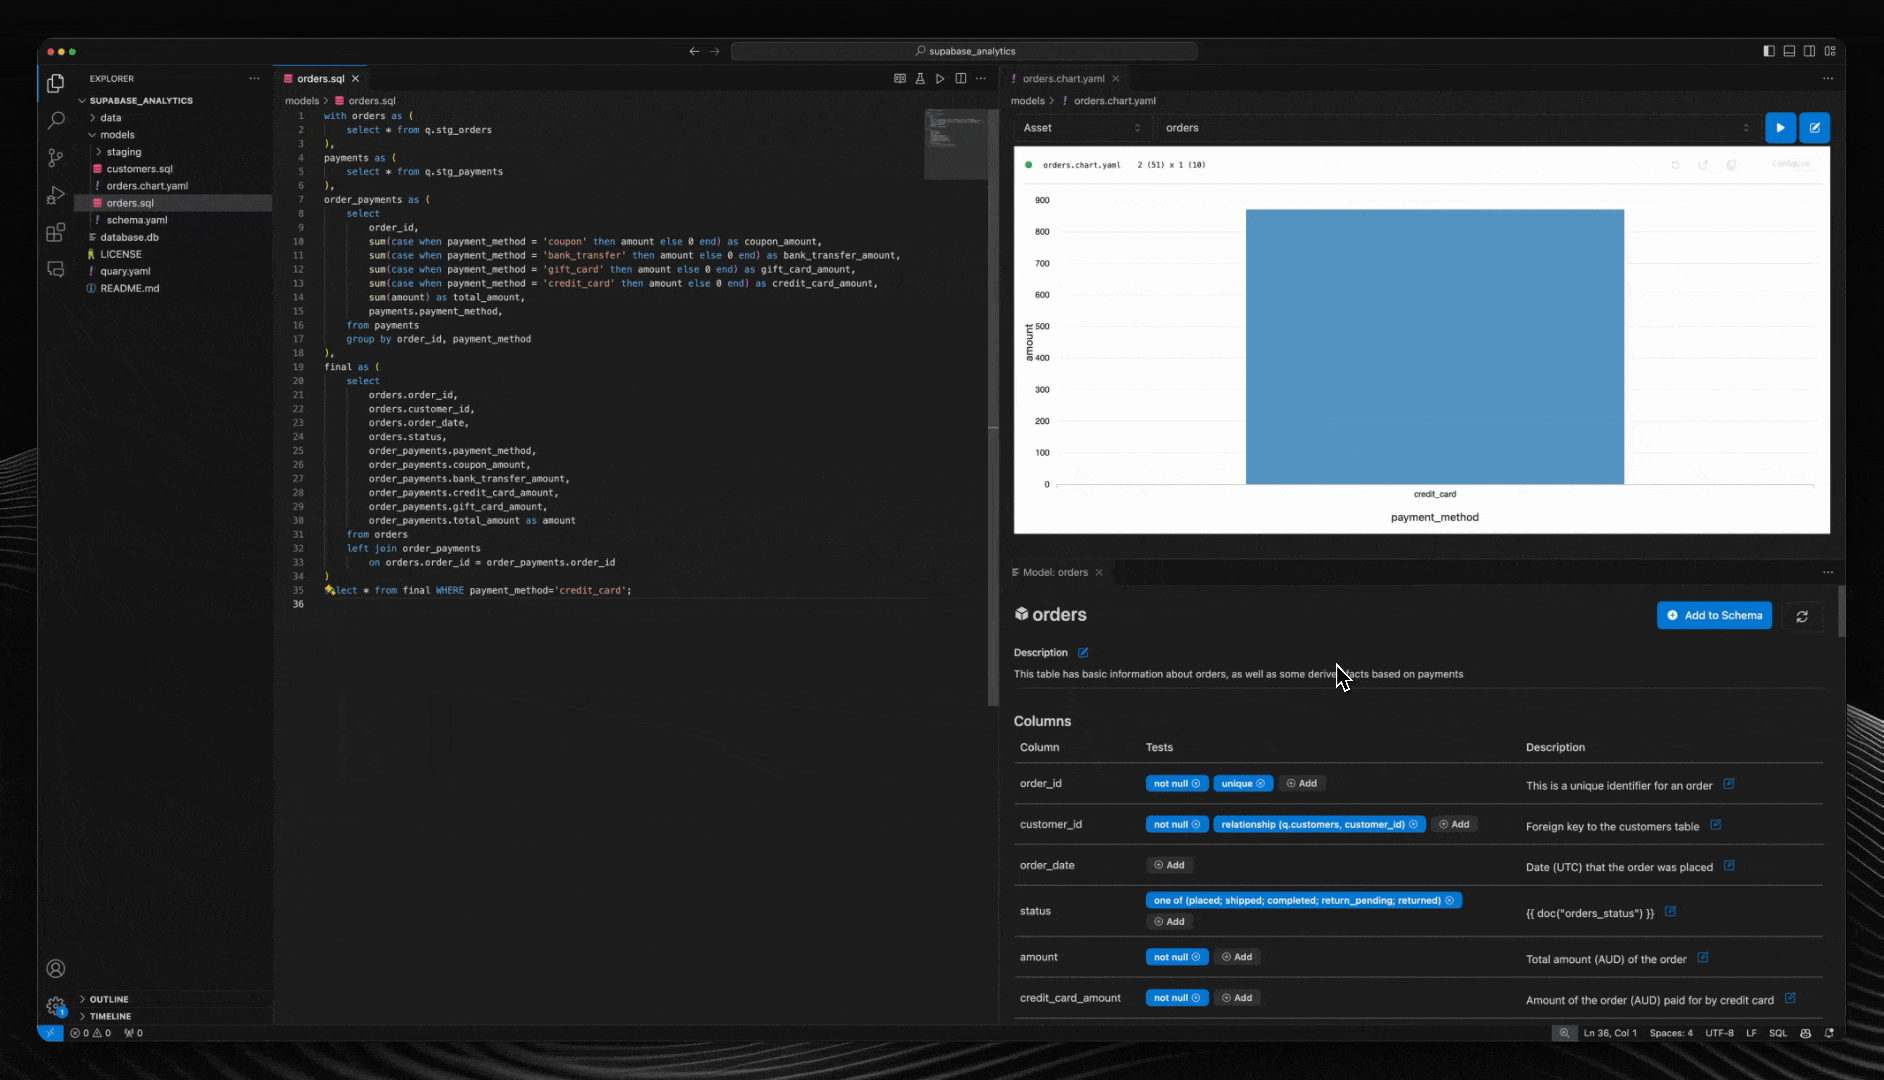
Task: Open the Source Control view
Action: coord(55,158)
